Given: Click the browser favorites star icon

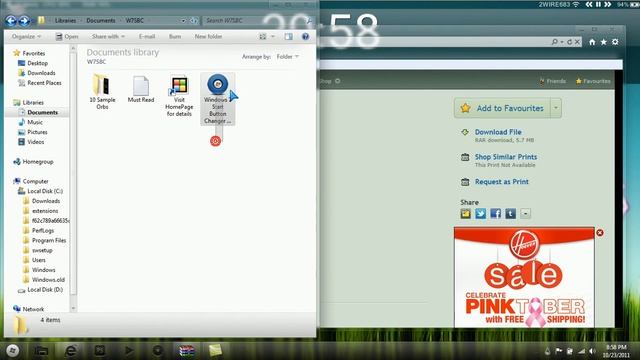Looking at the screenshot, I should pyautogui.click(x=604, y=42).
